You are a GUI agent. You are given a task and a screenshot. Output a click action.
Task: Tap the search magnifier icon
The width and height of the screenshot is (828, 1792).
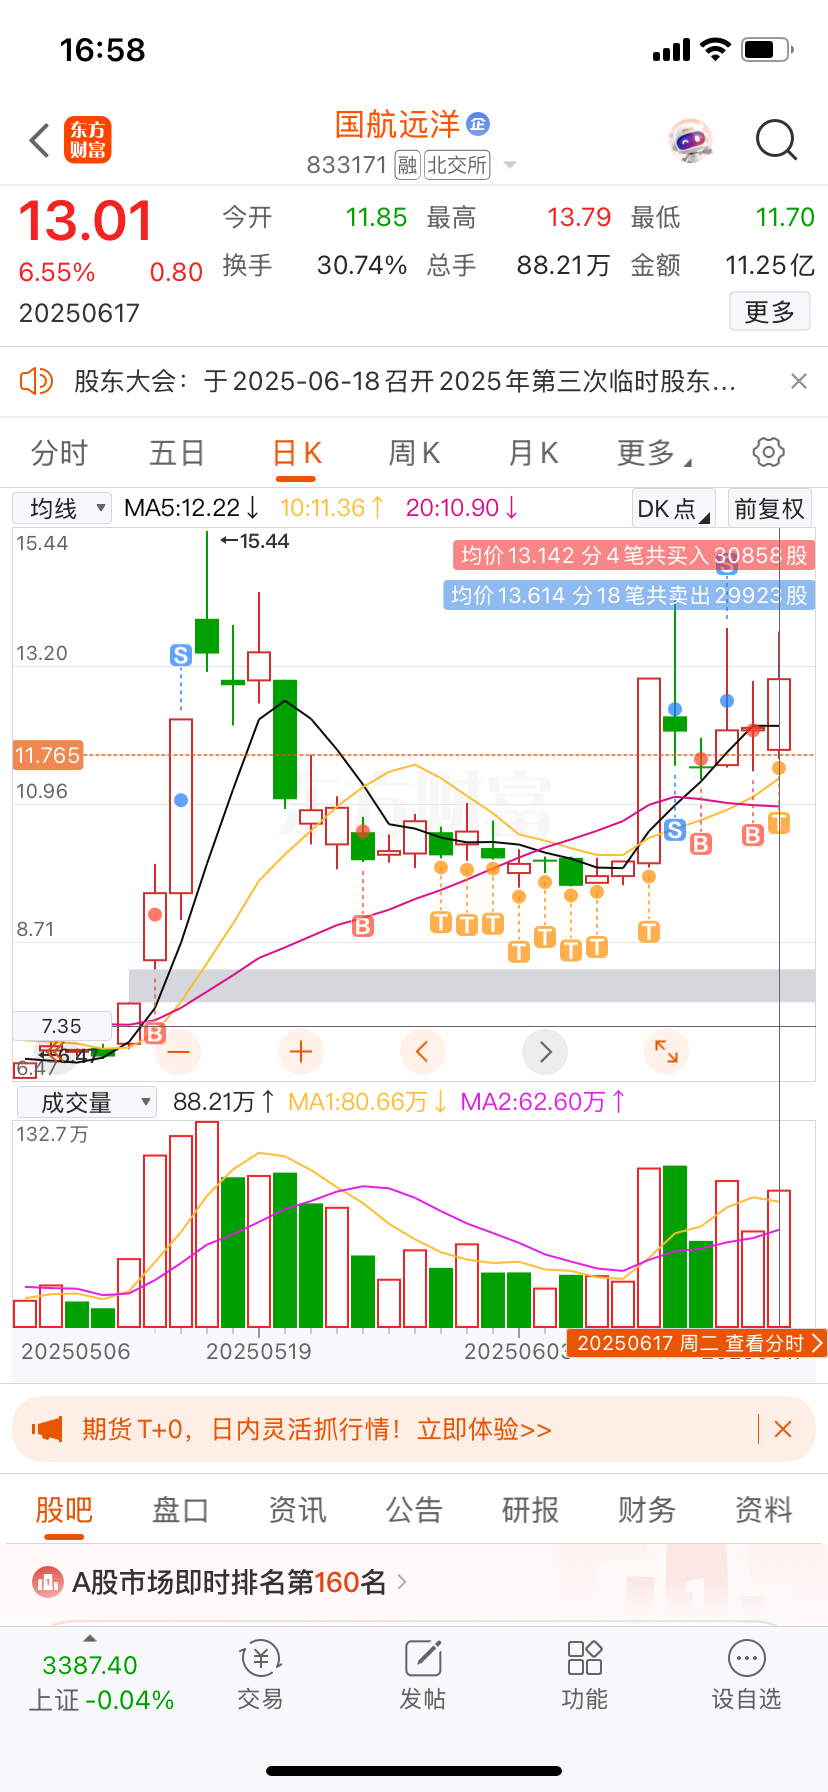tap(776, 141)
